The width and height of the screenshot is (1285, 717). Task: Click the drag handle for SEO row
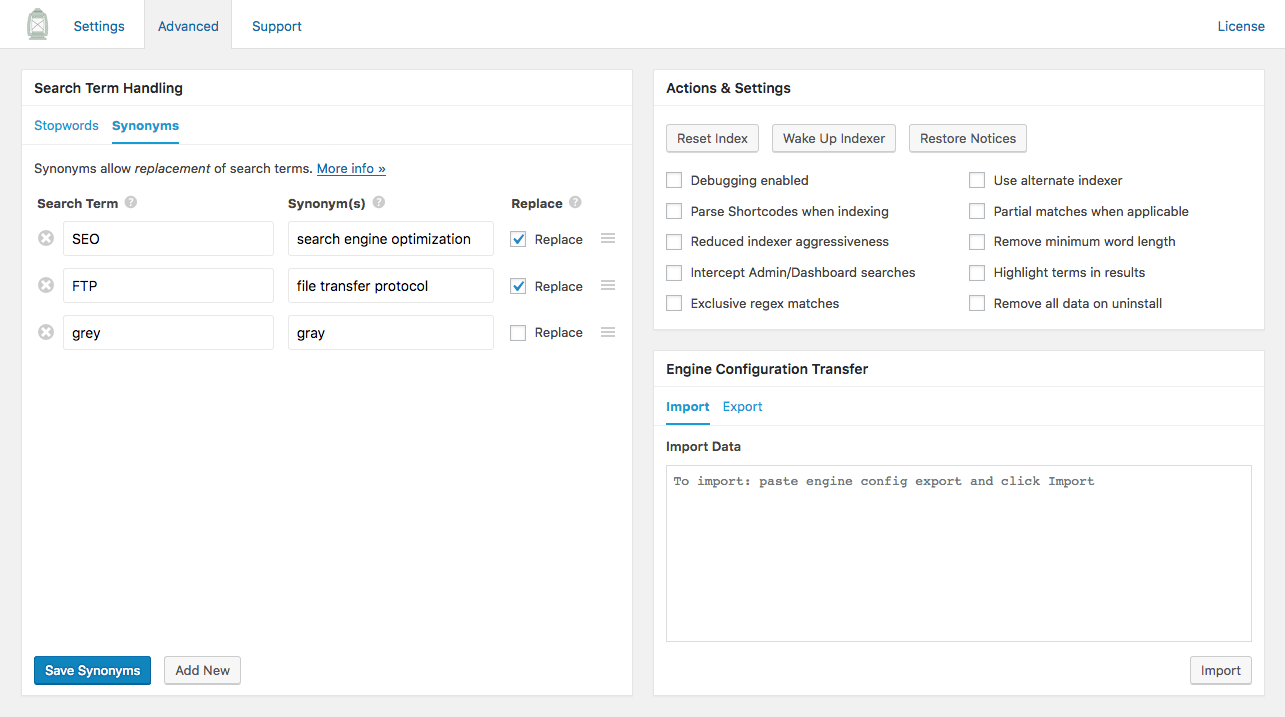(608, 239)
